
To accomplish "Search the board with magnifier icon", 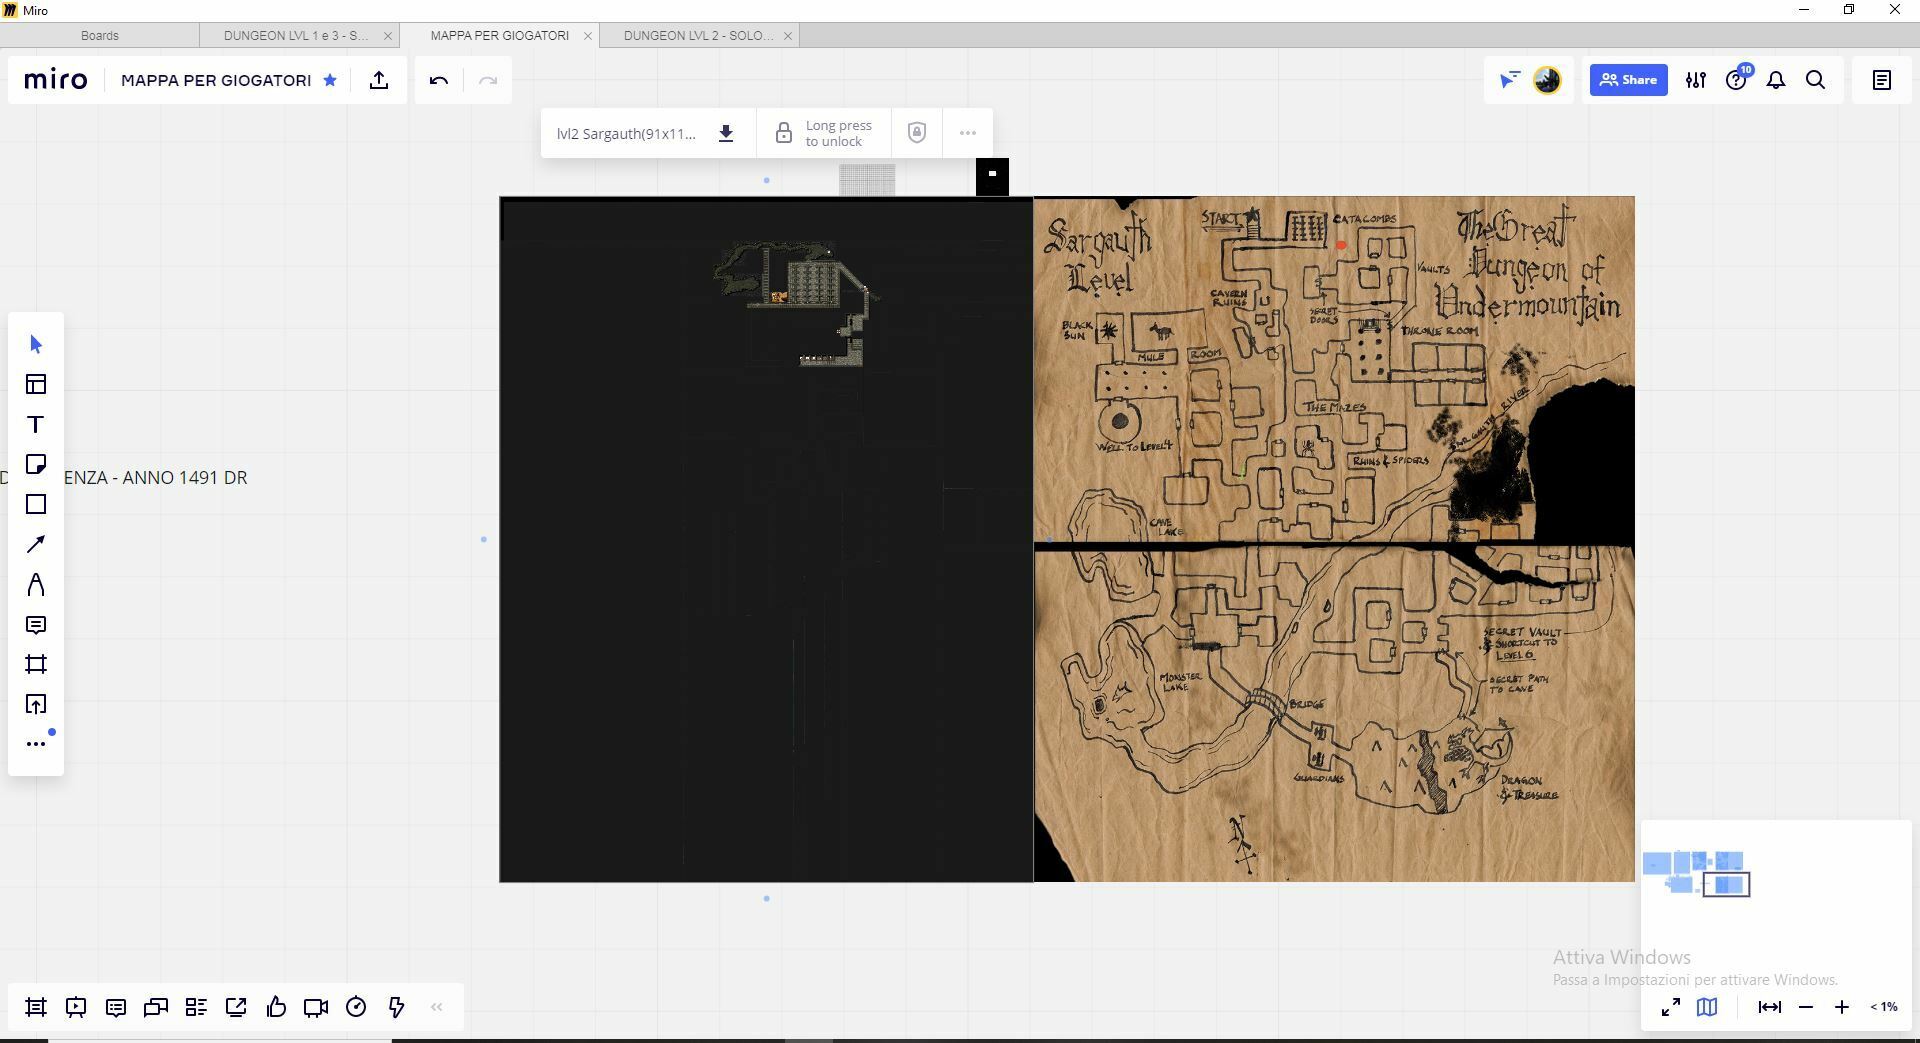I will [x=1816, y=80].
